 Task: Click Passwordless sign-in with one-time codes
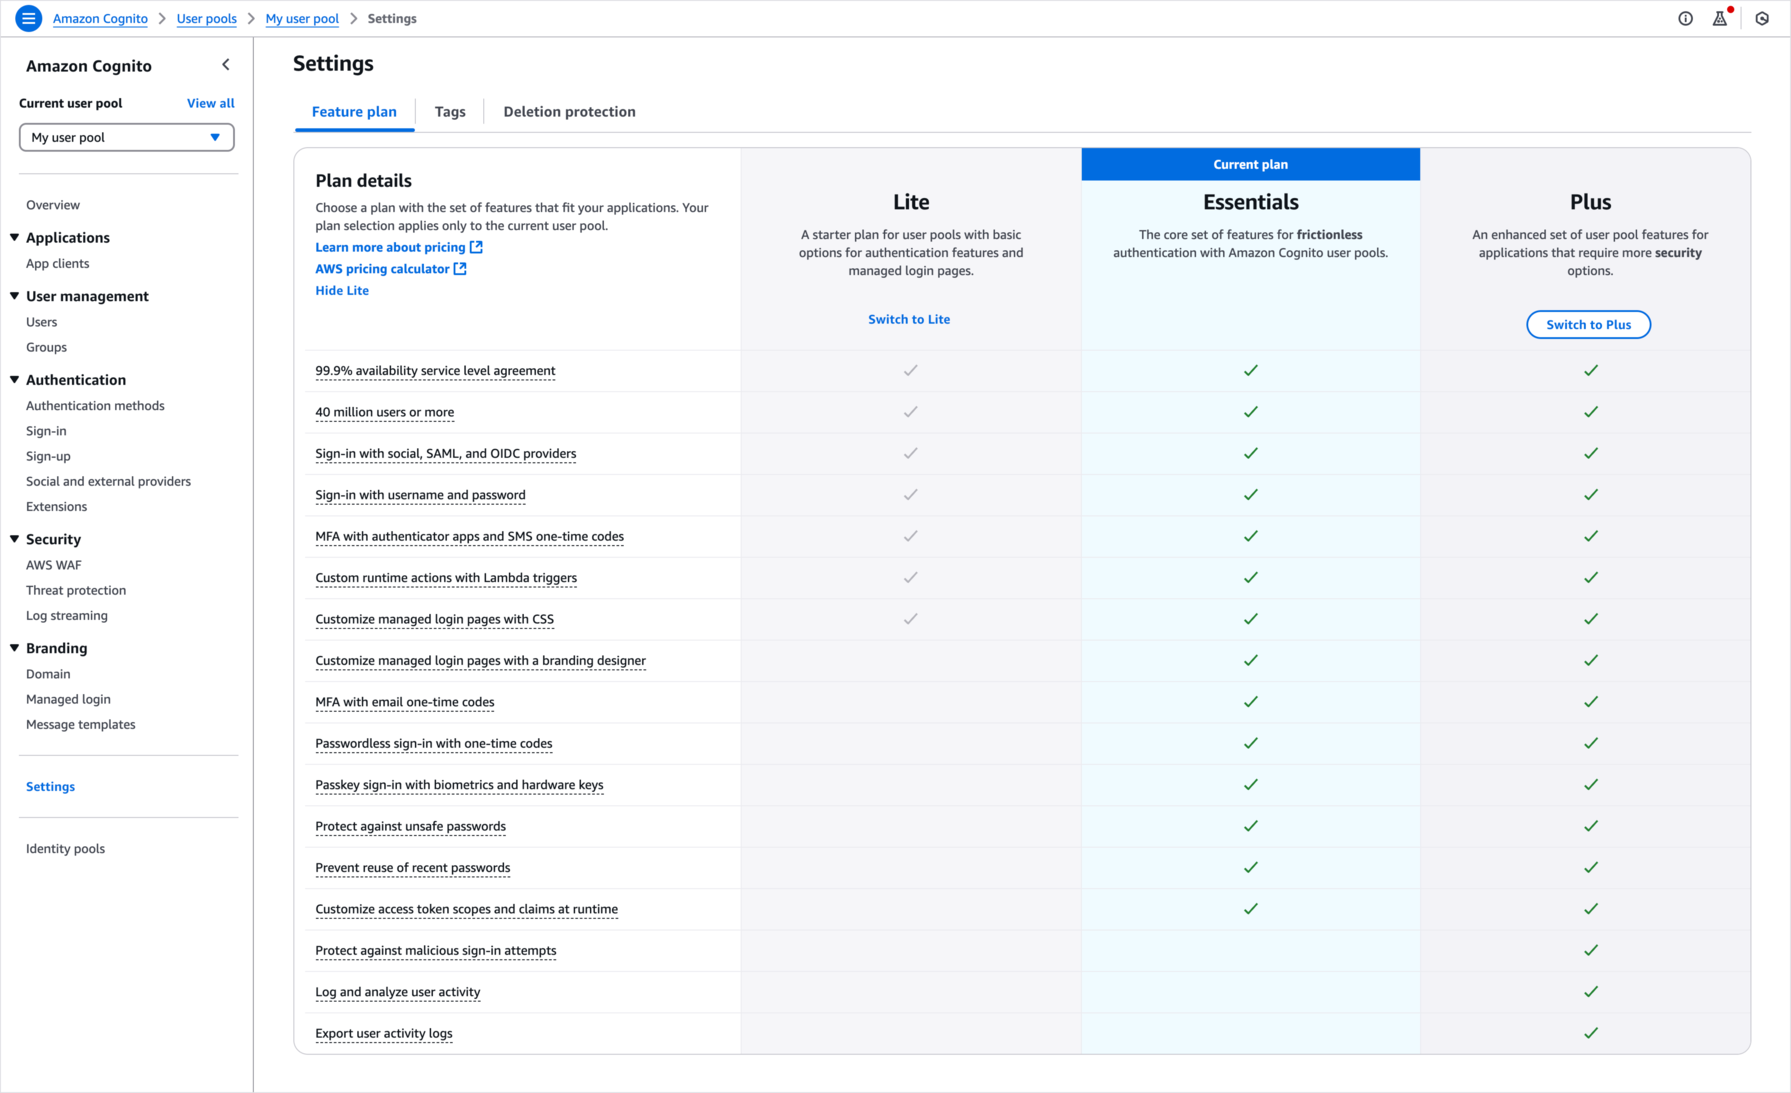pos(434,744)
